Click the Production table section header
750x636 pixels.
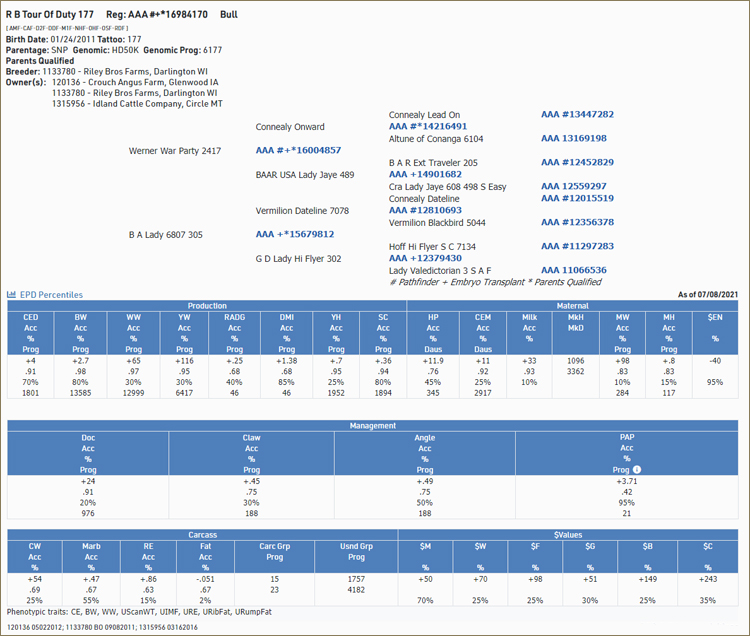pyautogui.click(x=207, y=307)
